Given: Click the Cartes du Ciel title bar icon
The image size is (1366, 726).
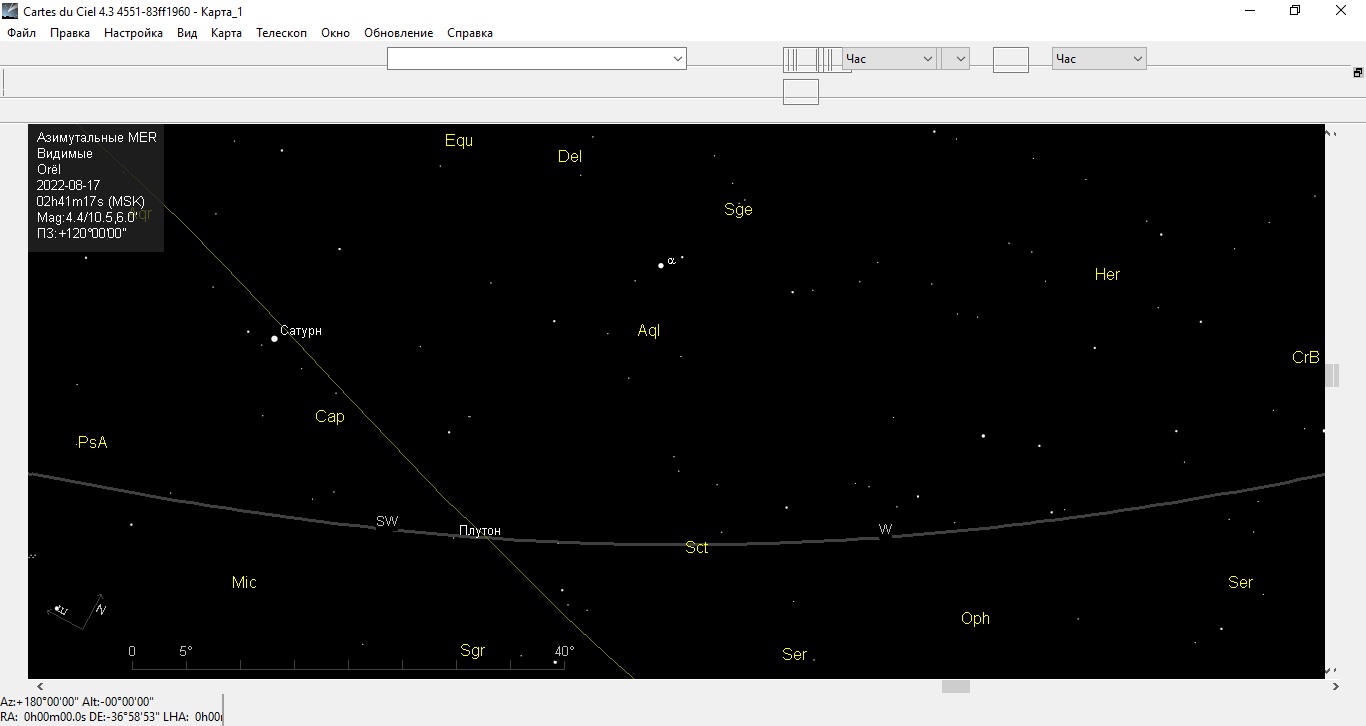Looking at the screenshot, I should (10, 11).
